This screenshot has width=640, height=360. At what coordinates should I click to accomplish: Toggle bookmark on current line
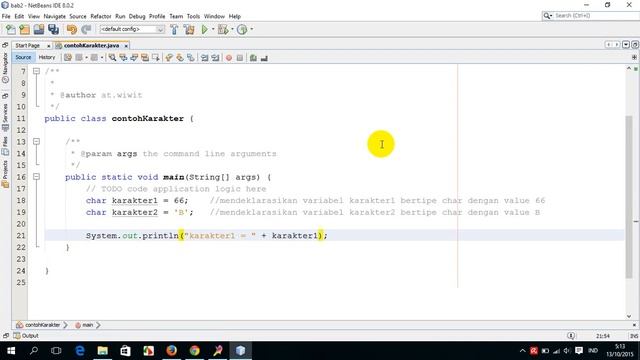tap(191, 58)
